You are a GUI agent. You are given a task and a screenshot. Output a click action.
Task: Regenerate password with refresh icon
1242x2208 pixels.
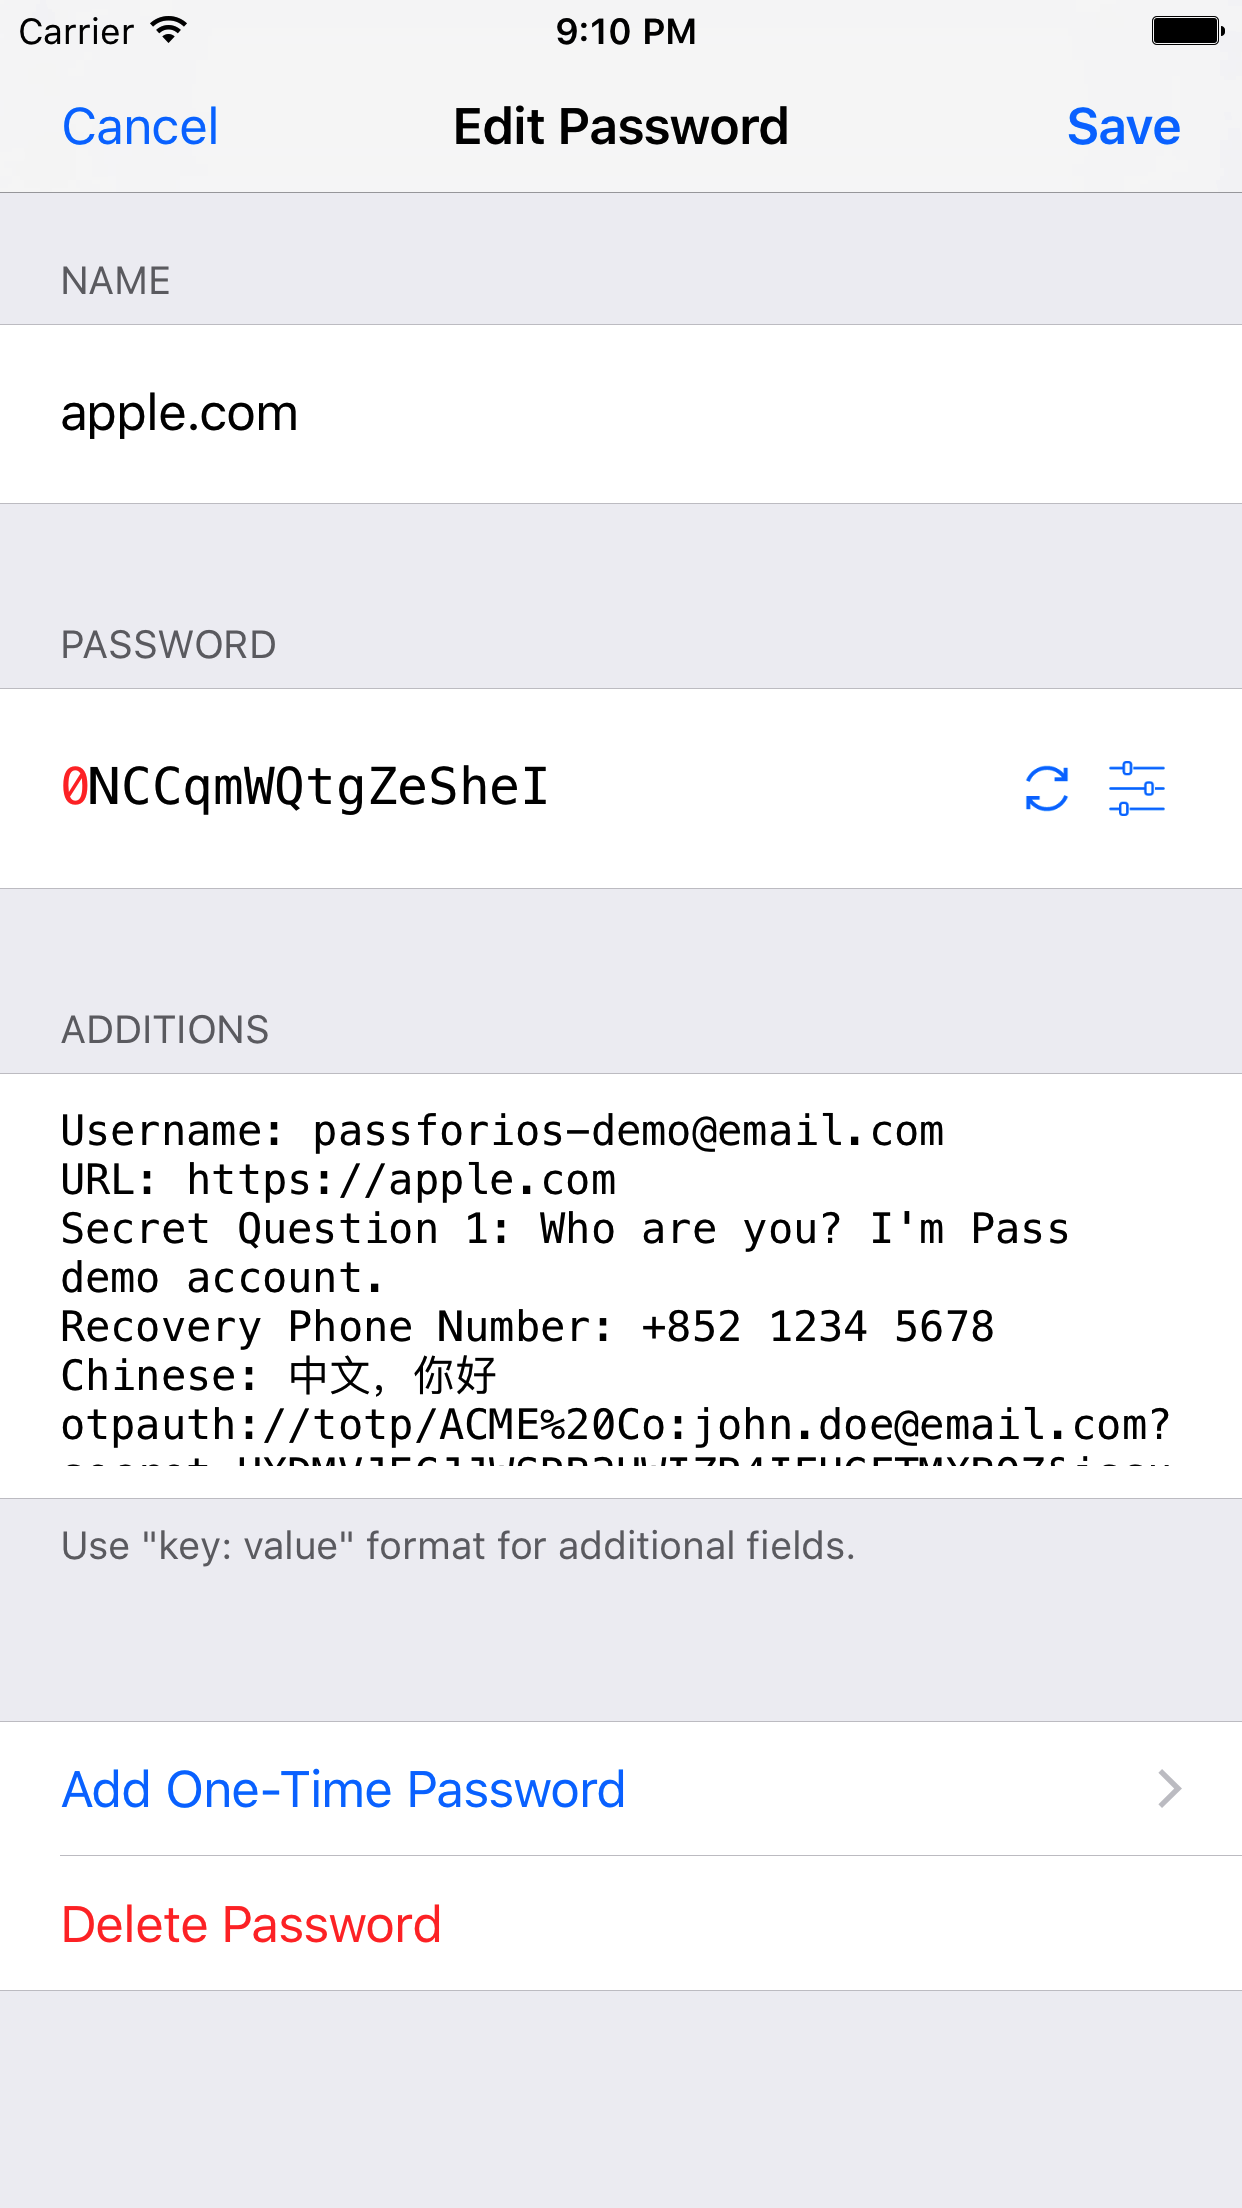(1046, 788)
